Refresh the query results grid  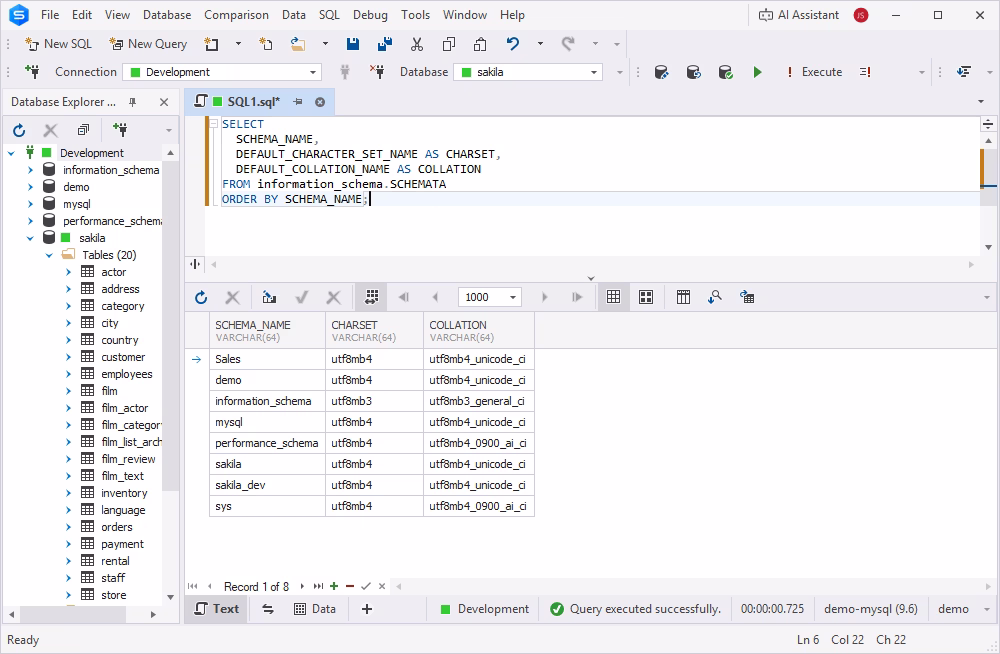201,297
